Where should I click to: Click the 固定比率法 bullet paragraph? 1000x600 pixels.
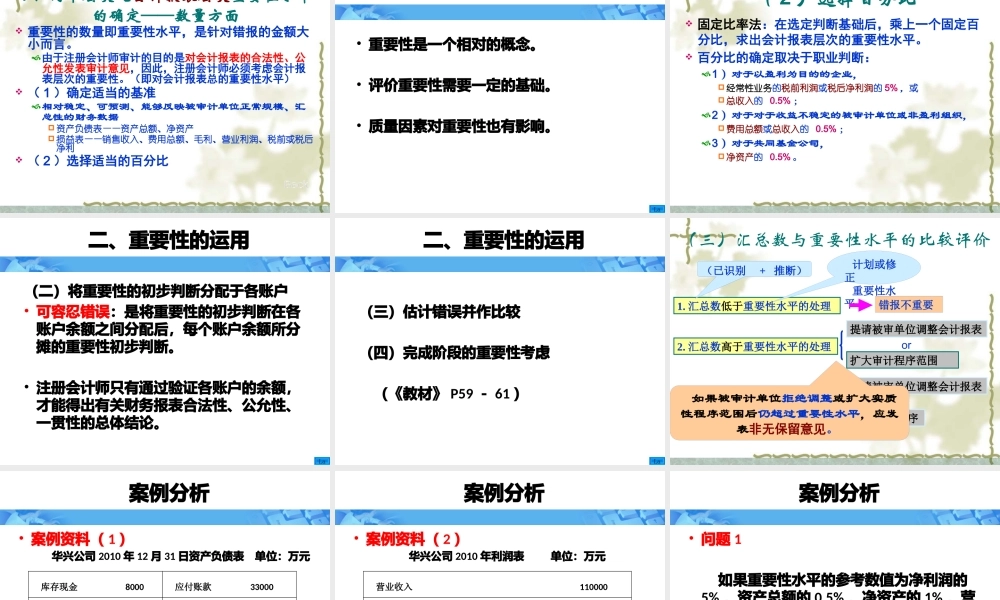point(838,32)
